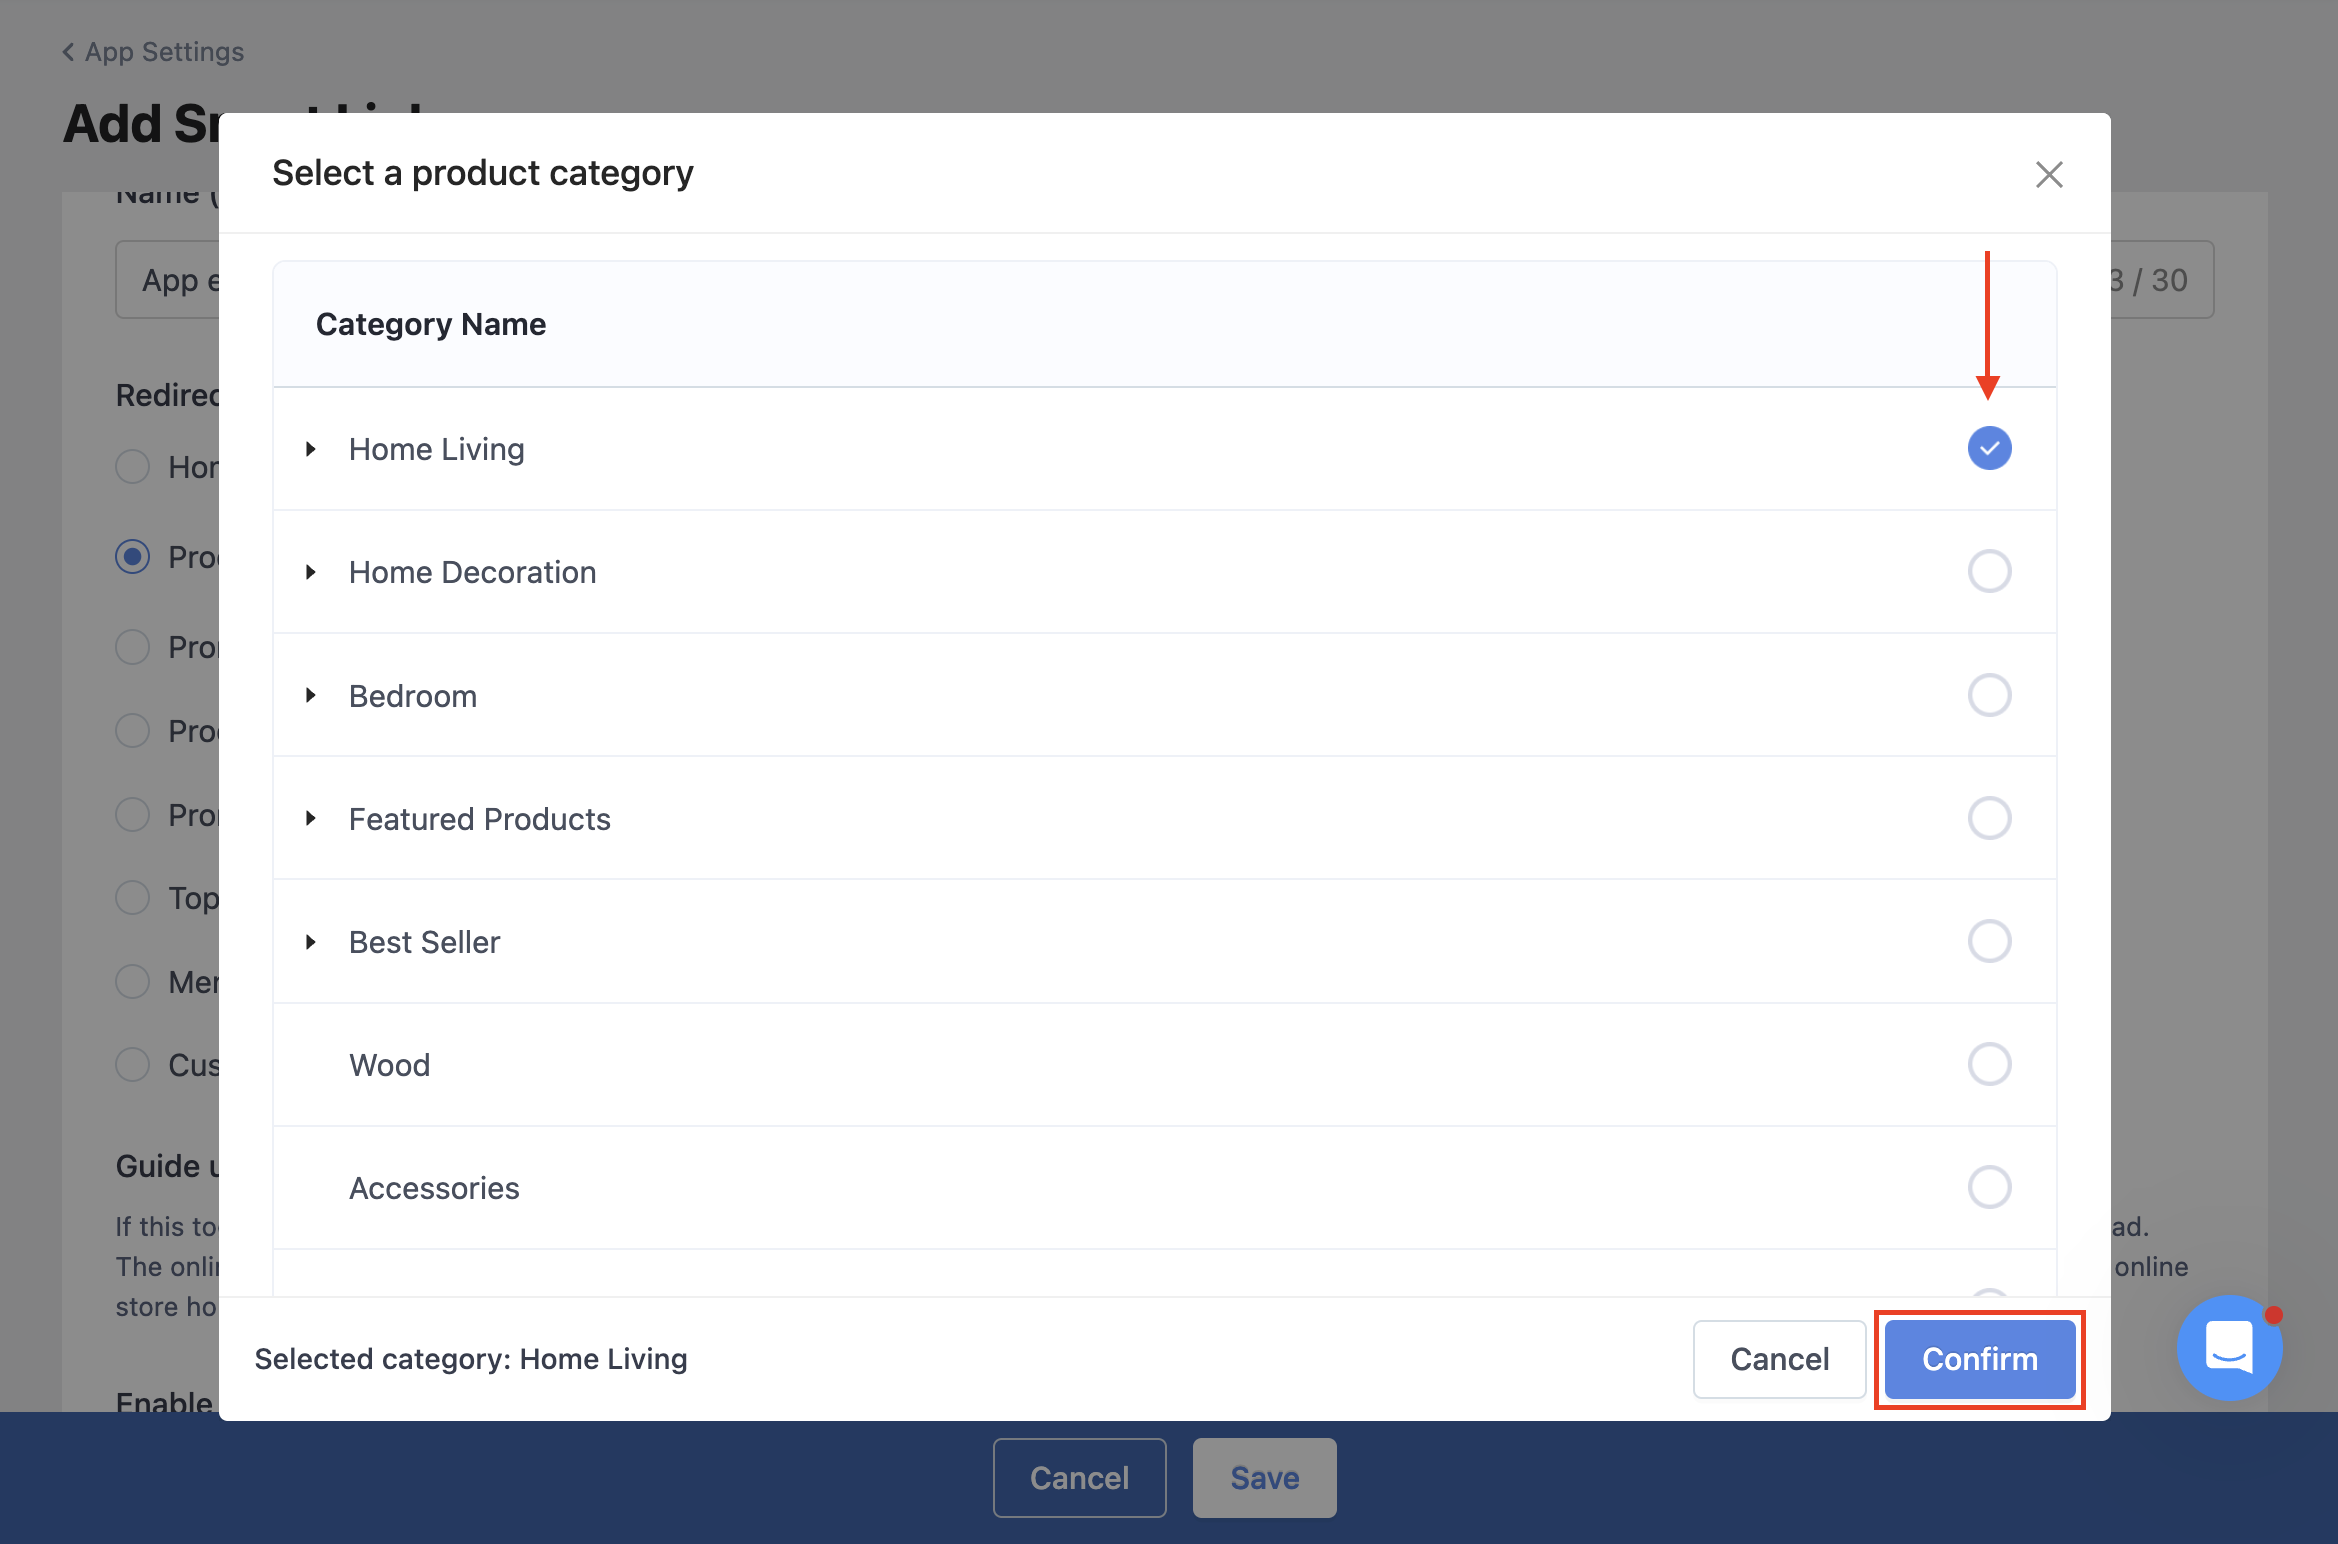This screenshot has height=1544, width=2338.
Task: Expand the Home Living category
Action: point(311,449)
